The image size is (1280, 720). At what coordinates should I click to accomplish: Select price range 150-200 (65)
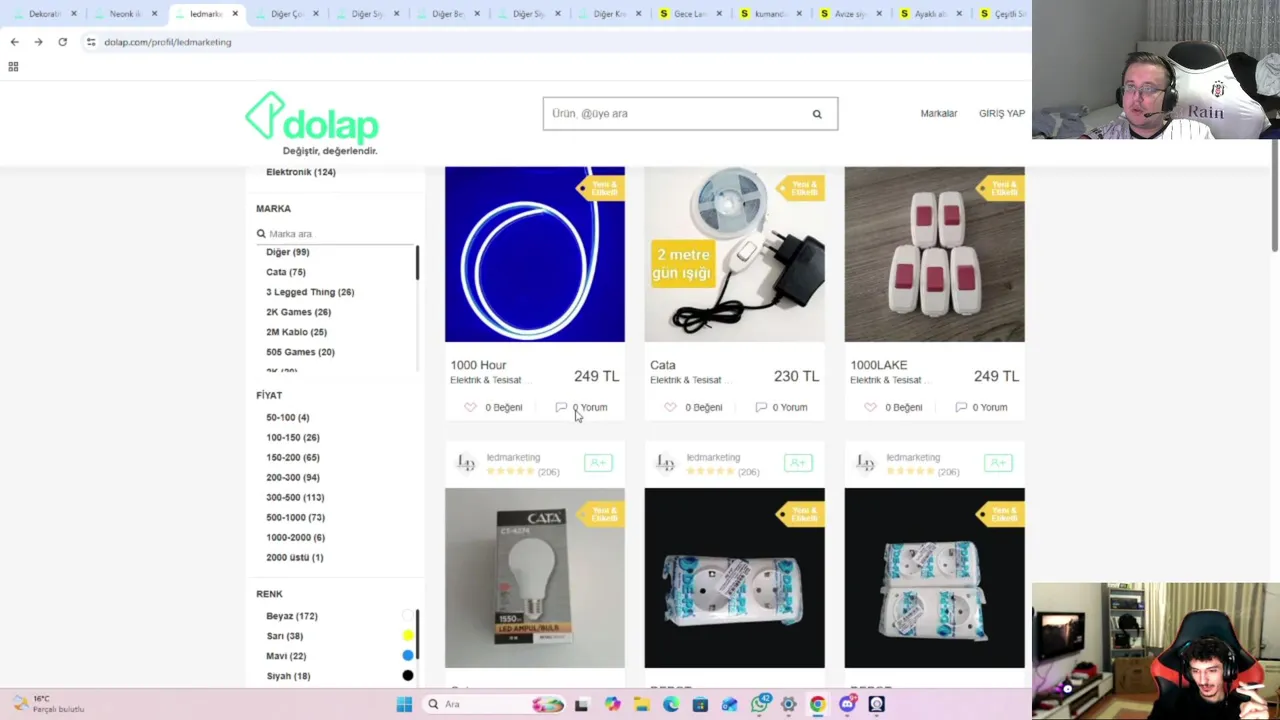coord(293,457)
